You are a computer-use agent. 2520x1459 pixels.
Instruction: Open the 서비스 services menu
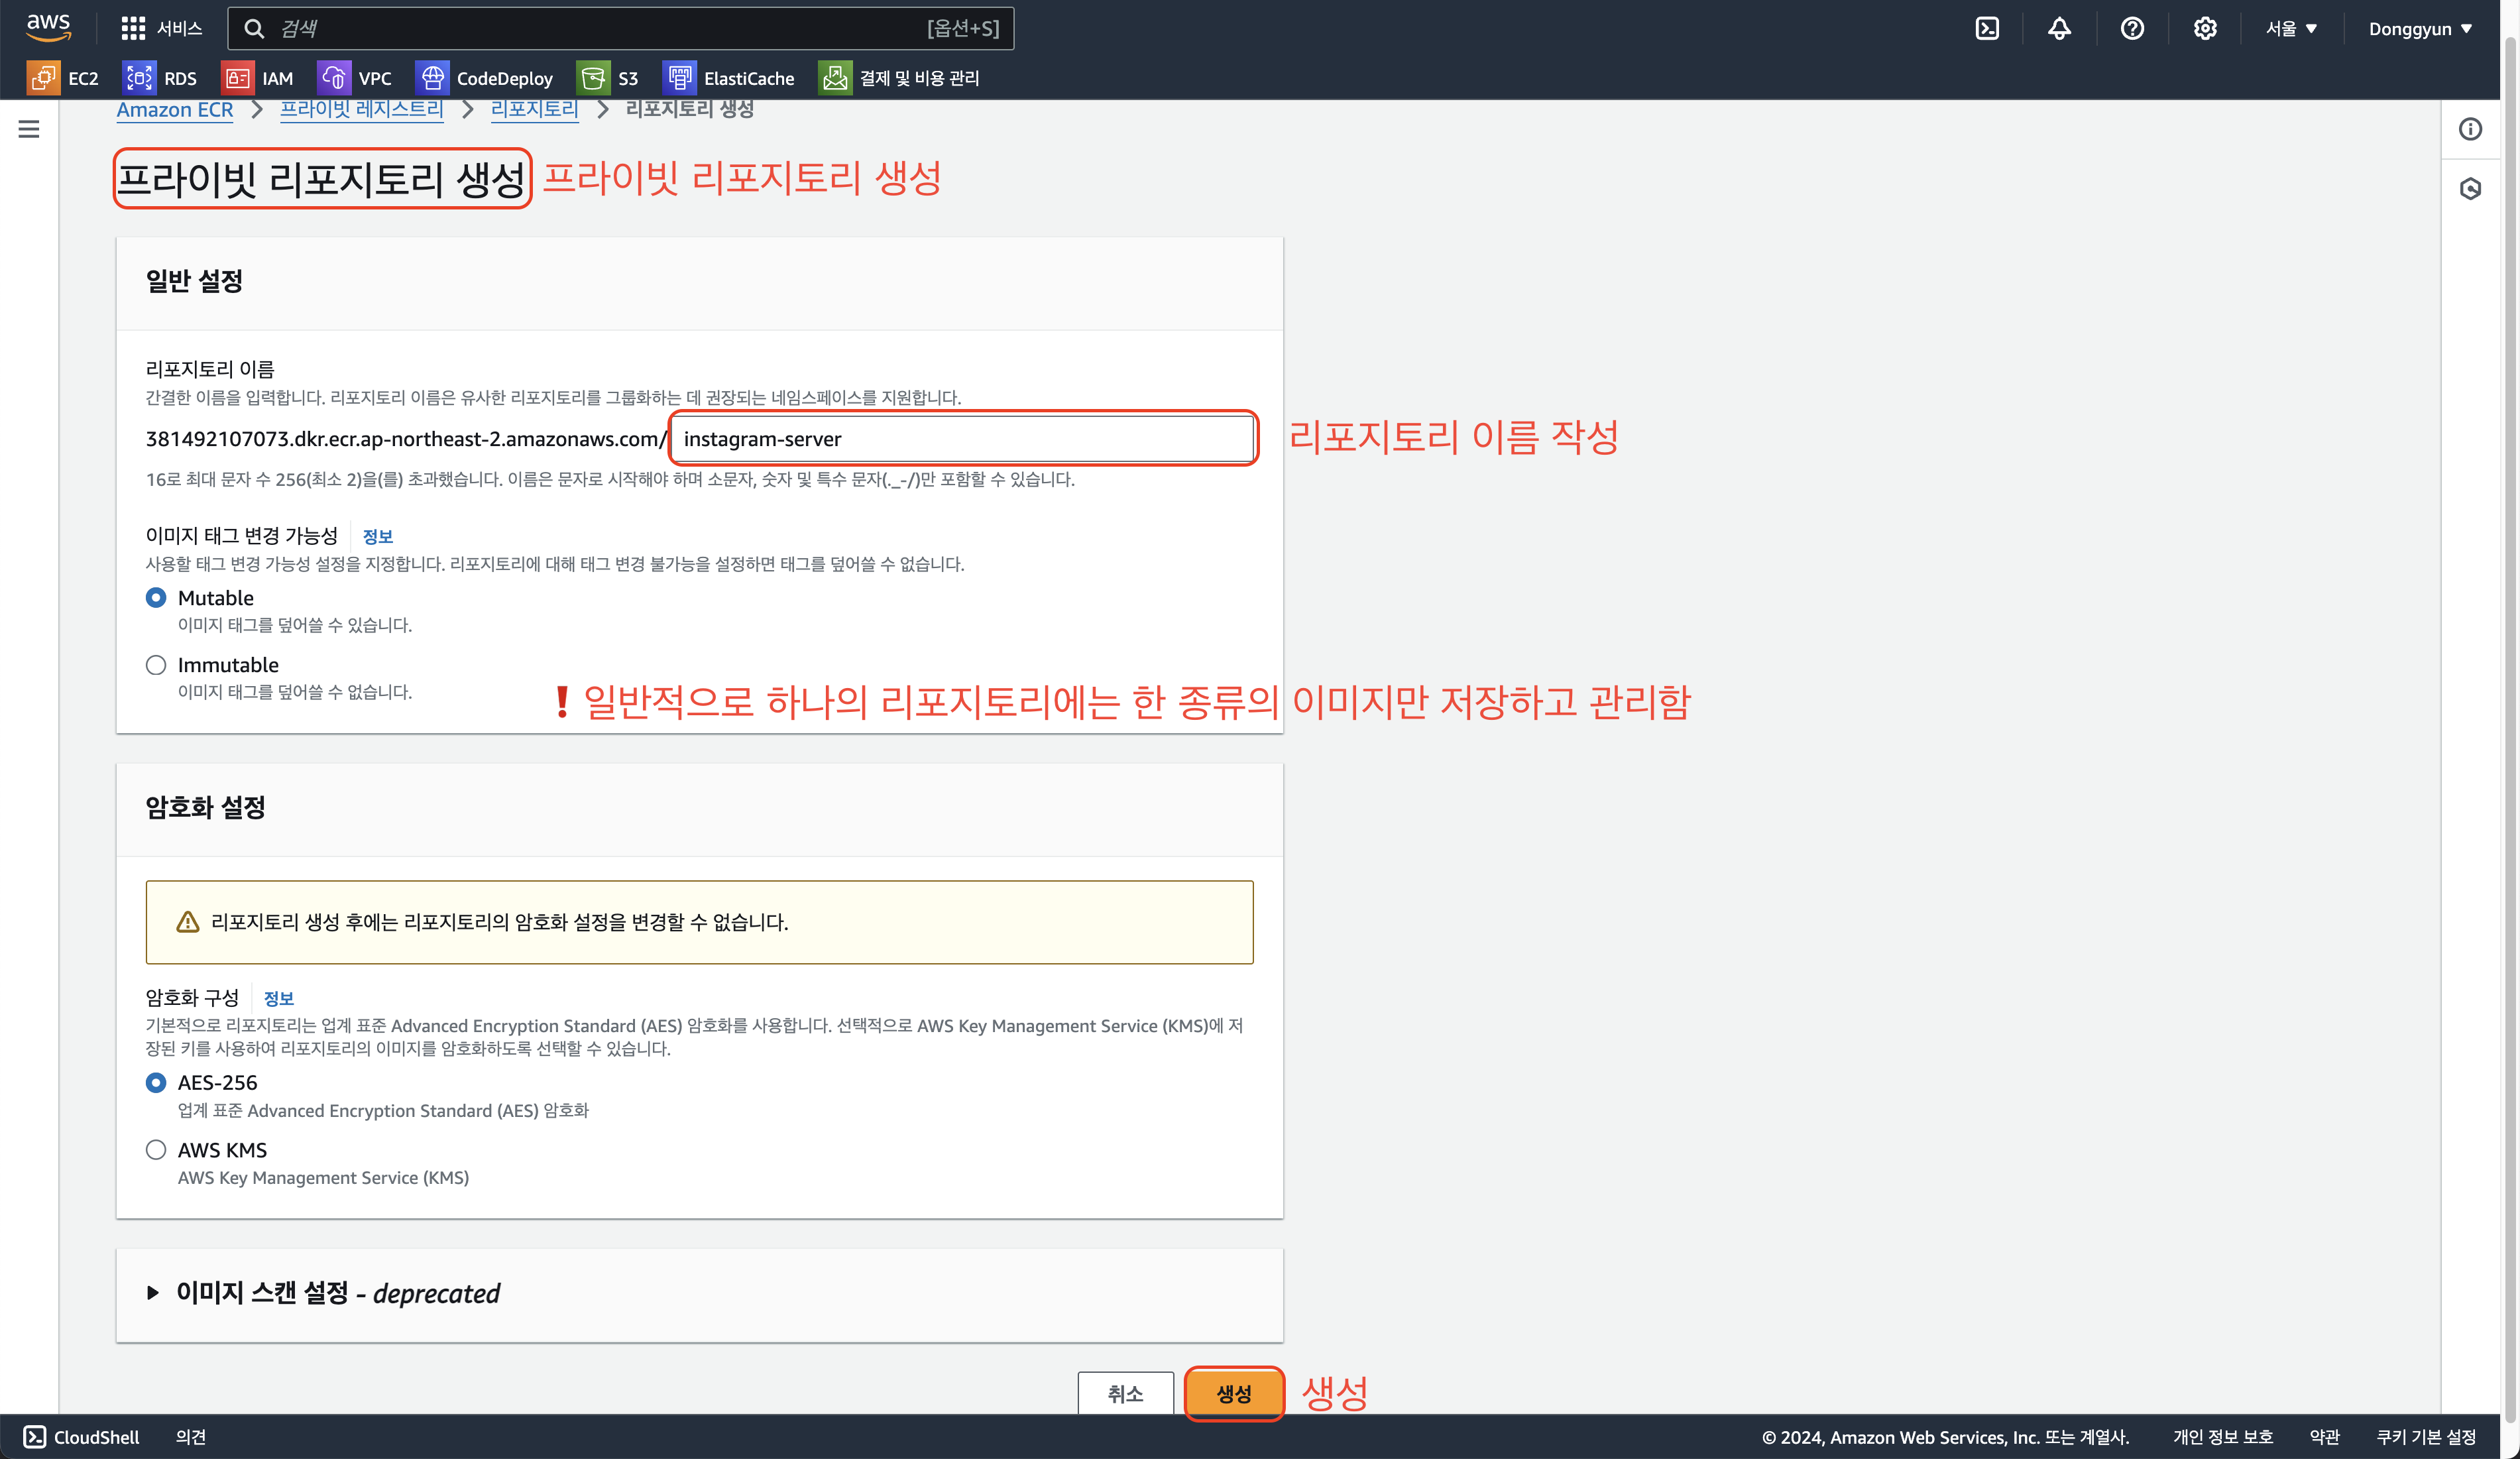161,29
